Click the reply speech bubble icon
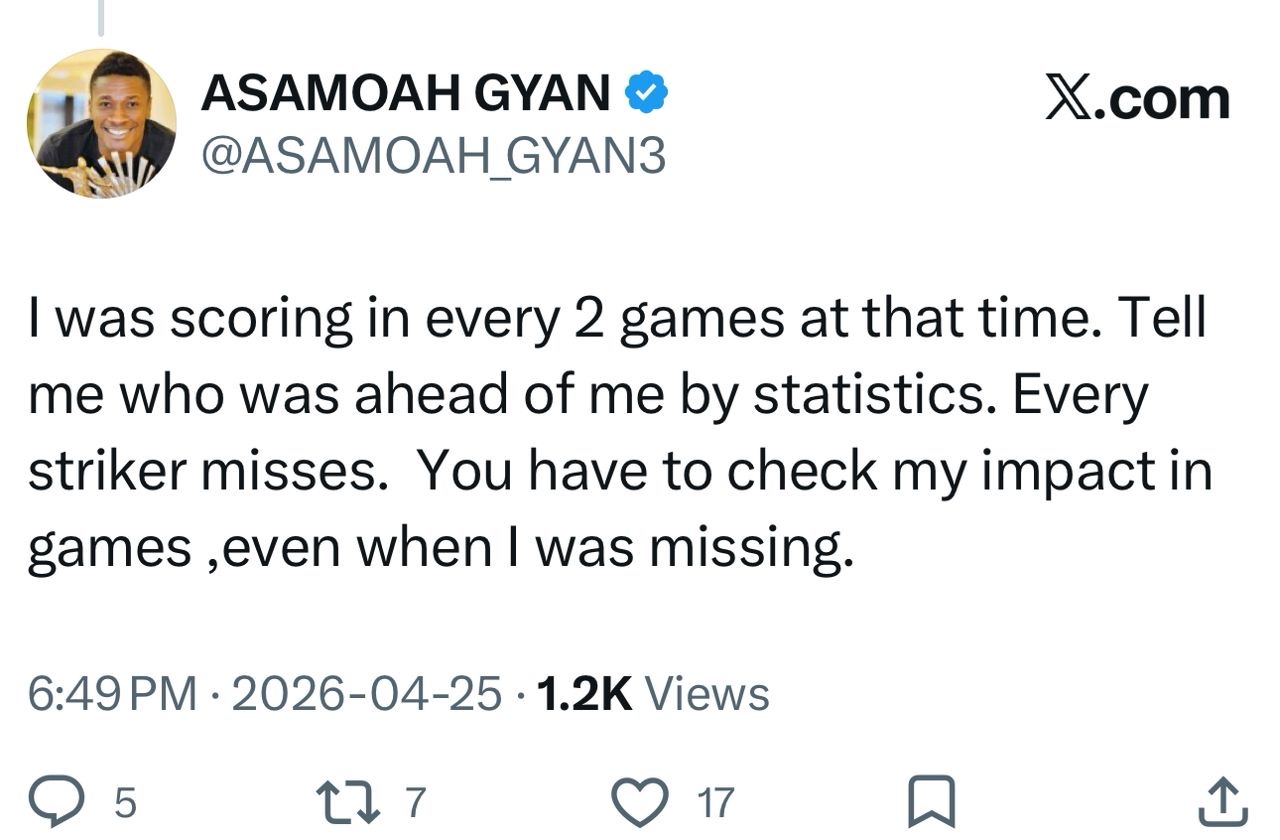The width and height of the screenshot is (1280, 840). click(x=73, y=801)
